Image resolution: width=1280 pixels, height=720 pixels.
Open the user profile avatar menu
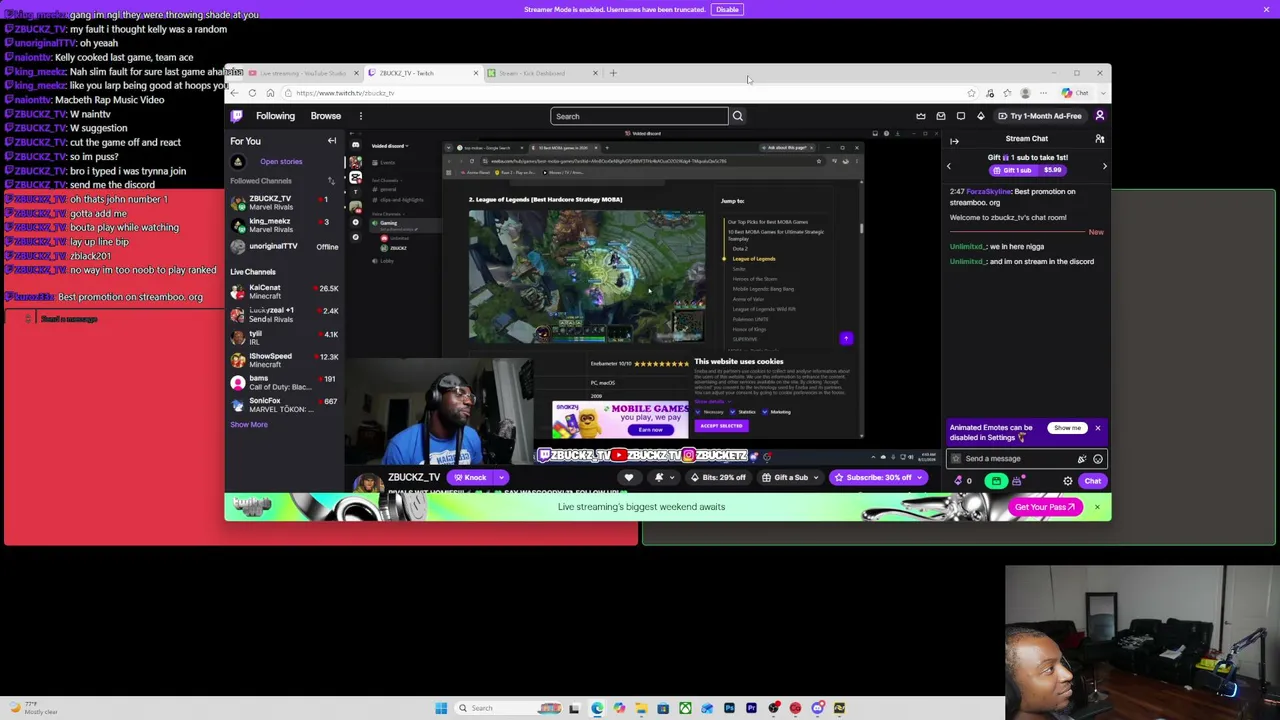1100,116
